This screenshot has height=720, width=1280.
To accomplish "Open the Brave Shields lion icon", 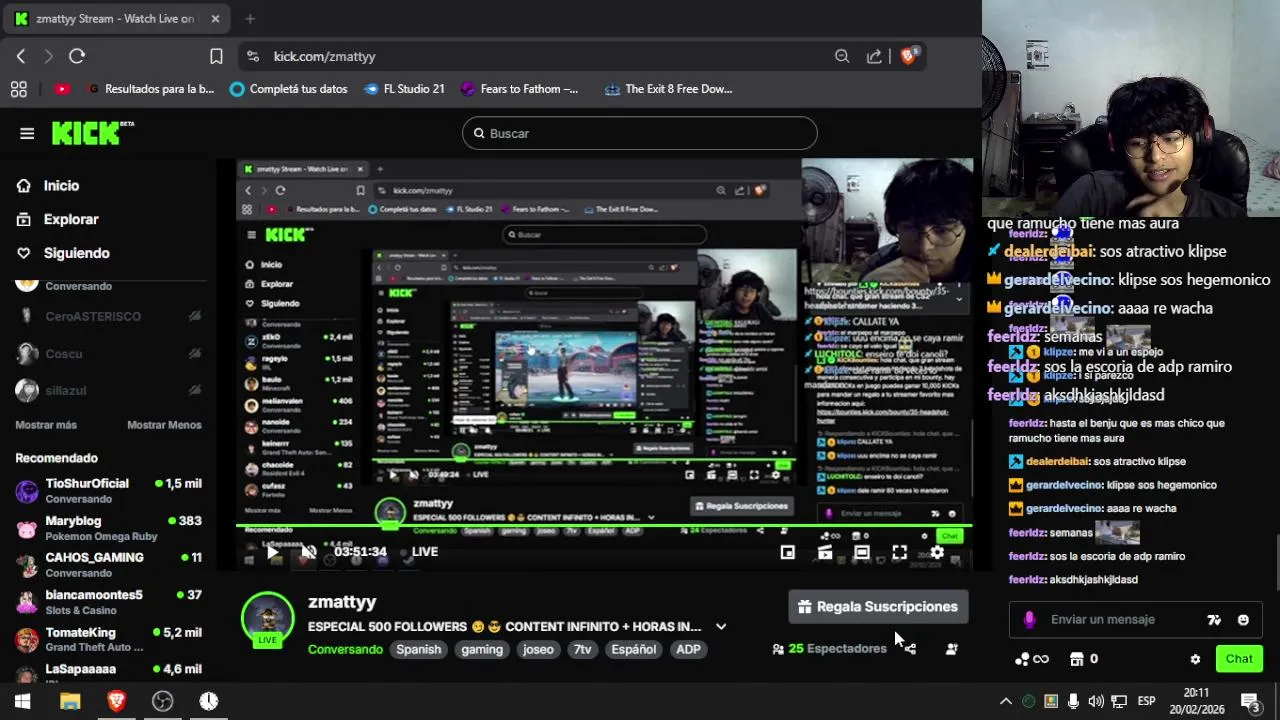I will pos(908,56).
